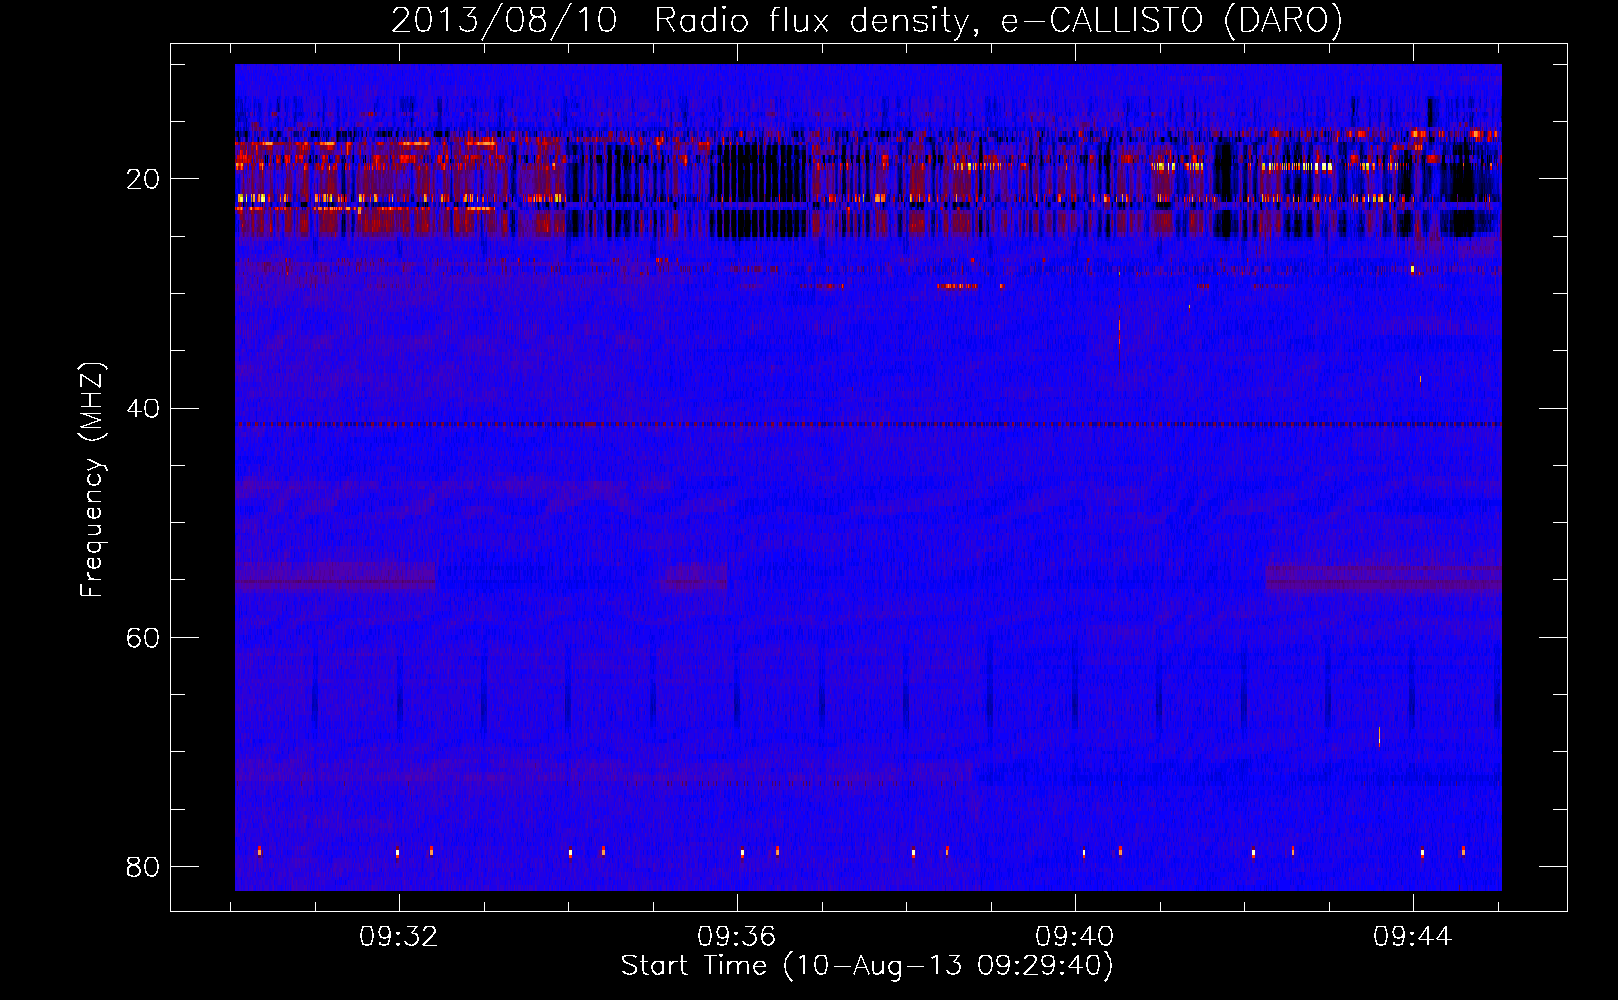Click the '80' frequency tick label
The width and height of the screenshot is (1618, 1000).
(x=143, y=867)
